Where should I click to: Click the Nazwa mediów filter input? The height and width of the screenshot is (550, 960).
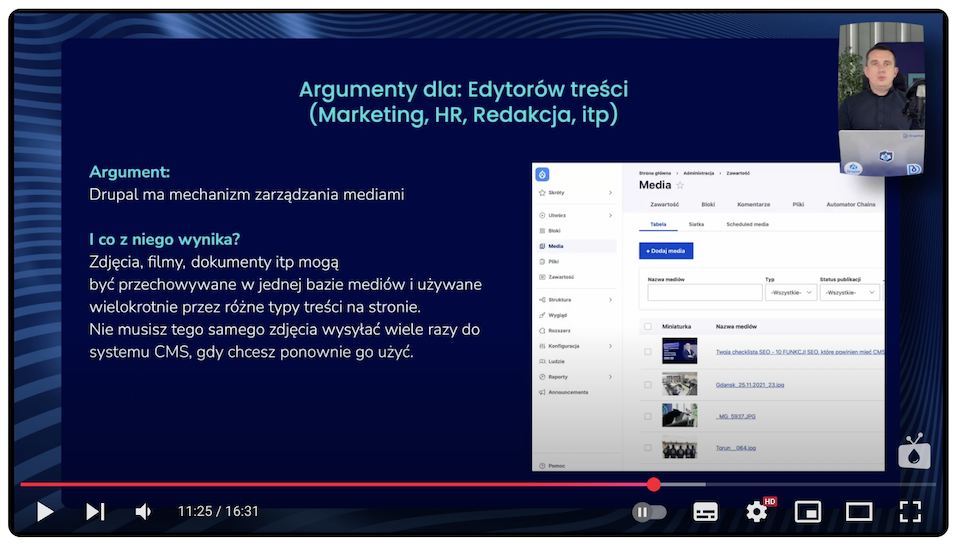click(705, 293)
